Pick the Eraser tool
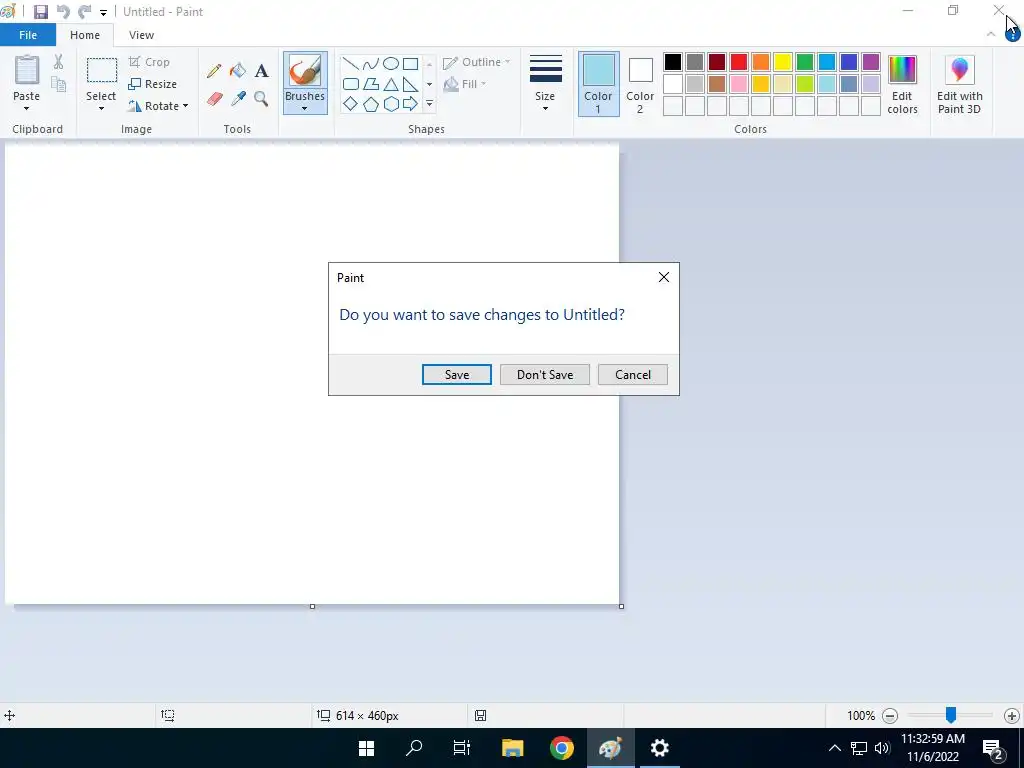 click(x=214, y=99)
